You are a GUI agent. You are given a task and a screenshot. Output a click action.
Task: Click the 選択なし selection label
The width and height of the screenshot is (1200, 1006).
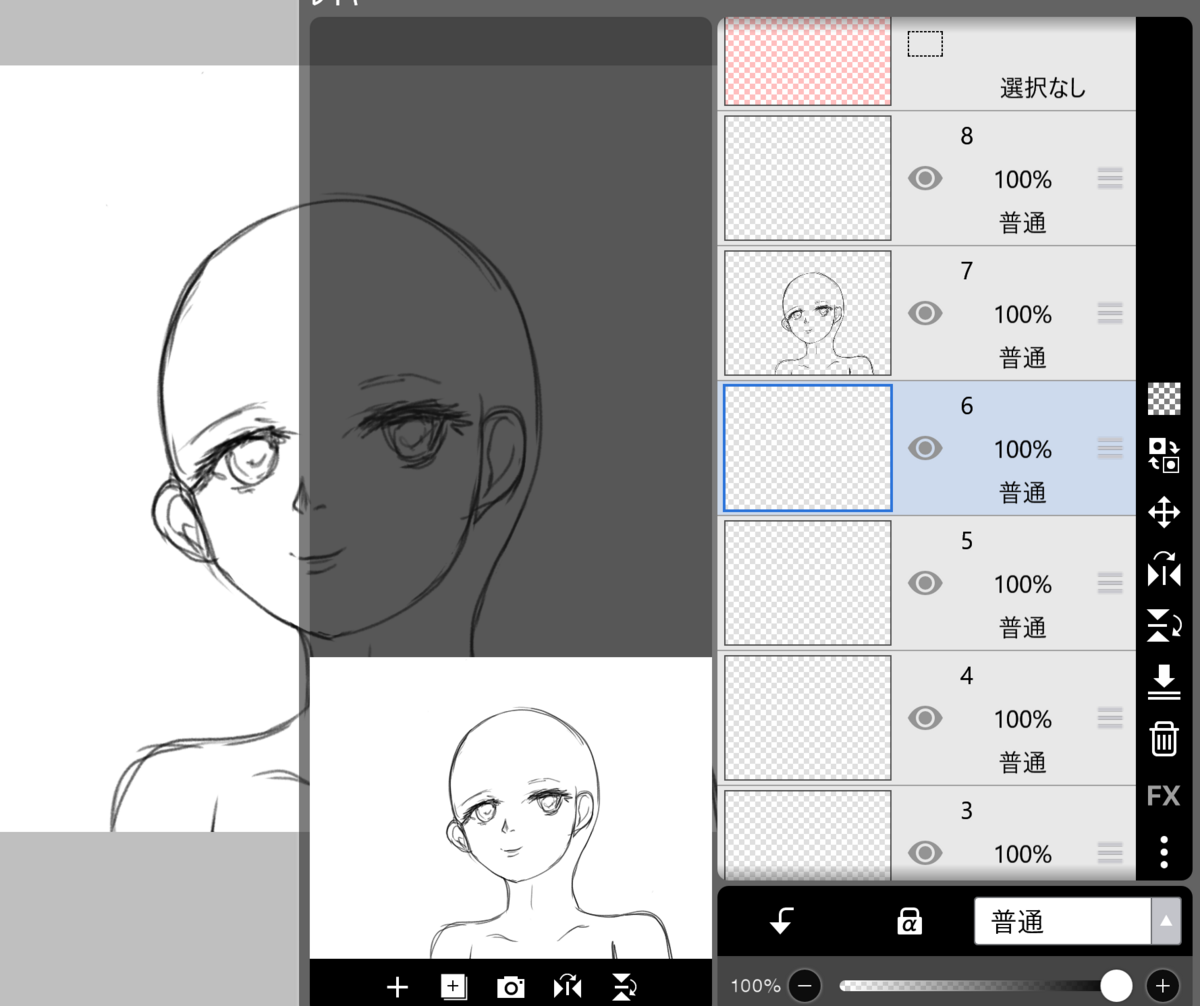[x=1043, y=88]
